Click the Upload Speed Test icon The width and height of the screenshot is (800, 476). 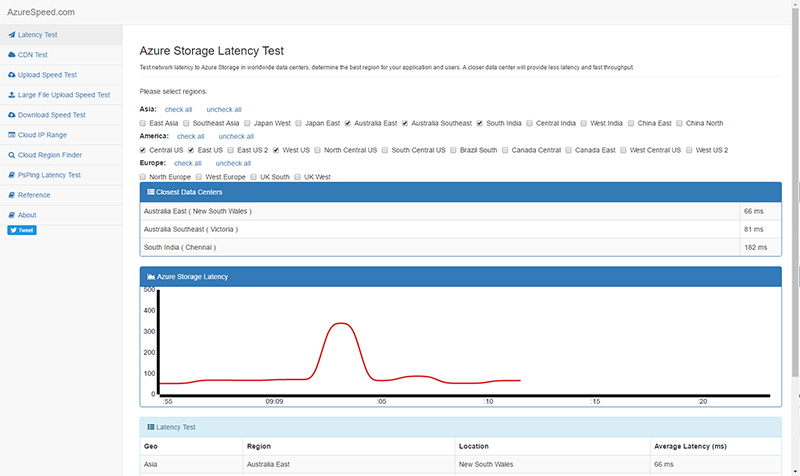[11, 75]
